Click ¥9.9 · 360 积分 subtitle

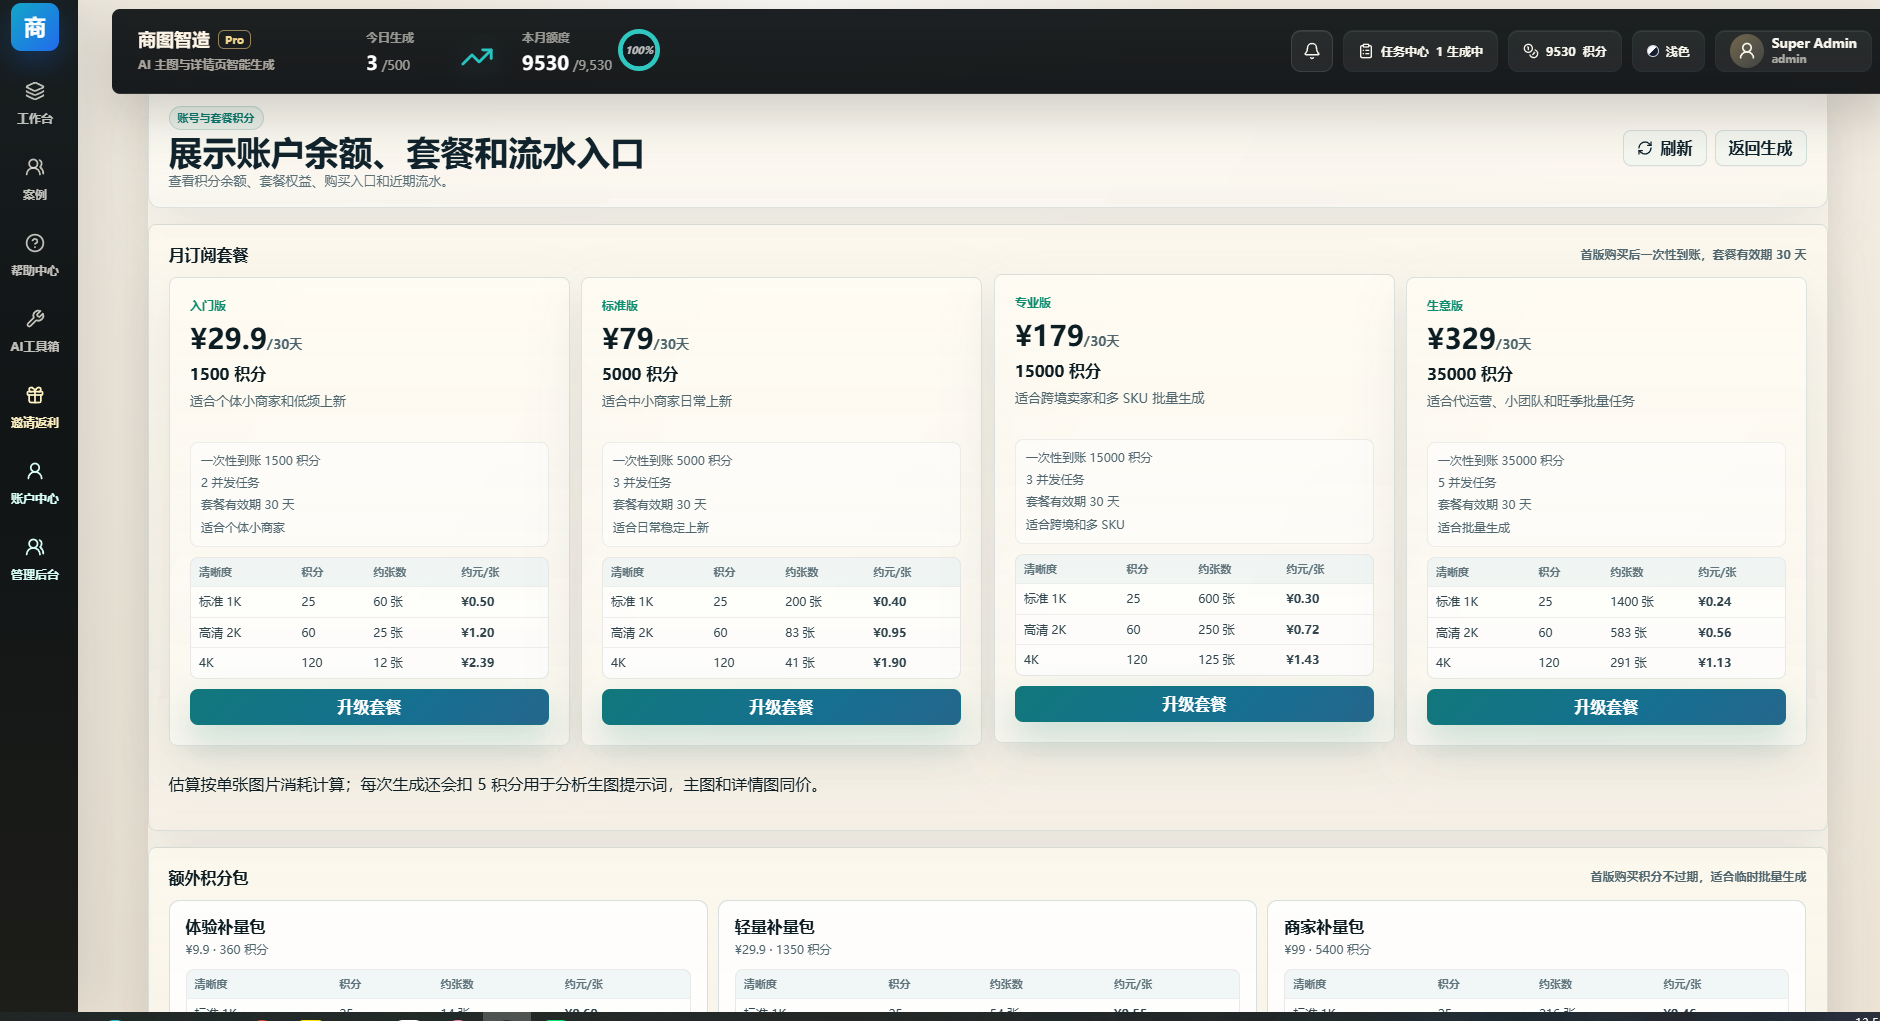(x=227, y=950)
